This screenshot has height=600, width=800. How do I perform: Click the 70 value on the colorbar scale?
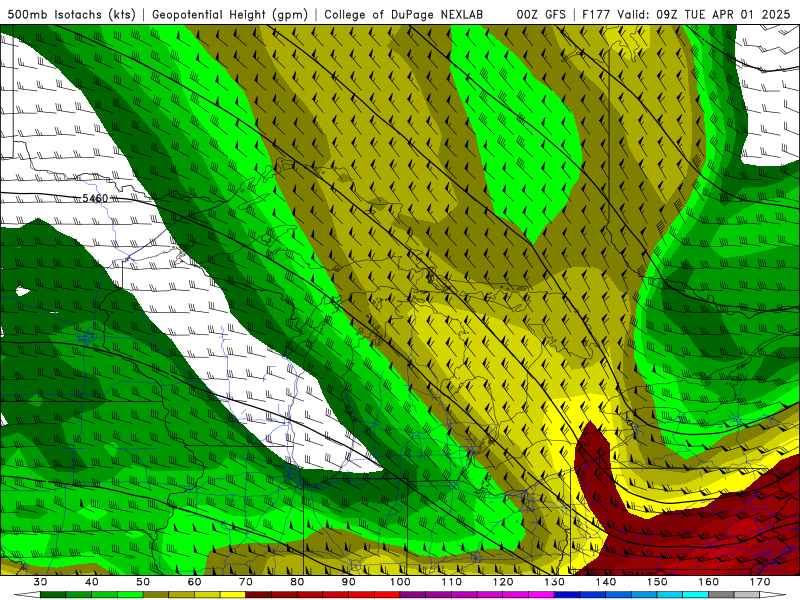coord(246,582)
